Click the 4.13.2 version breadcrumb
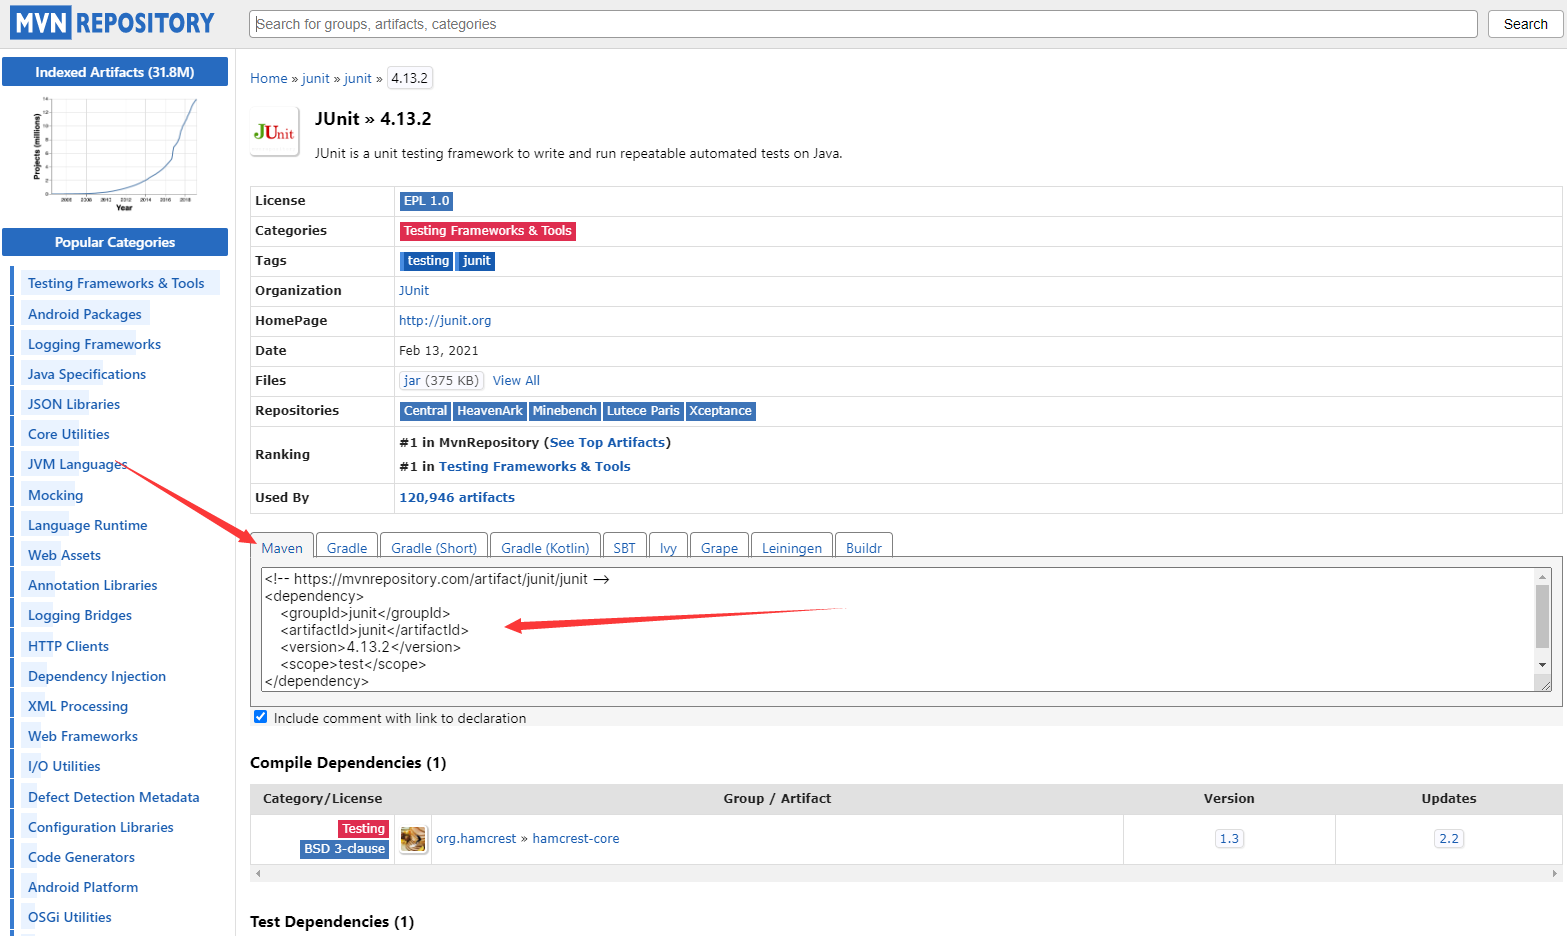The height and width of the screenshot is (936, 1567). tap(409, 78)
